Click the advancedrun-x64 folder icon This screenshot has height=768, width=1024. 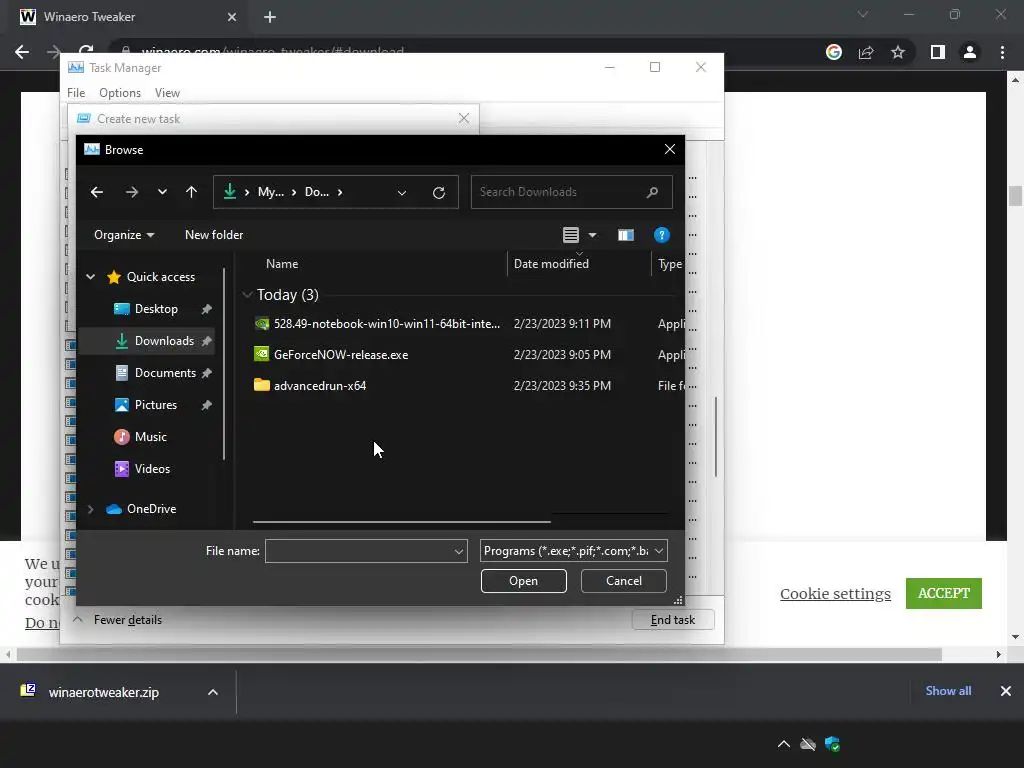click(261, 385)
